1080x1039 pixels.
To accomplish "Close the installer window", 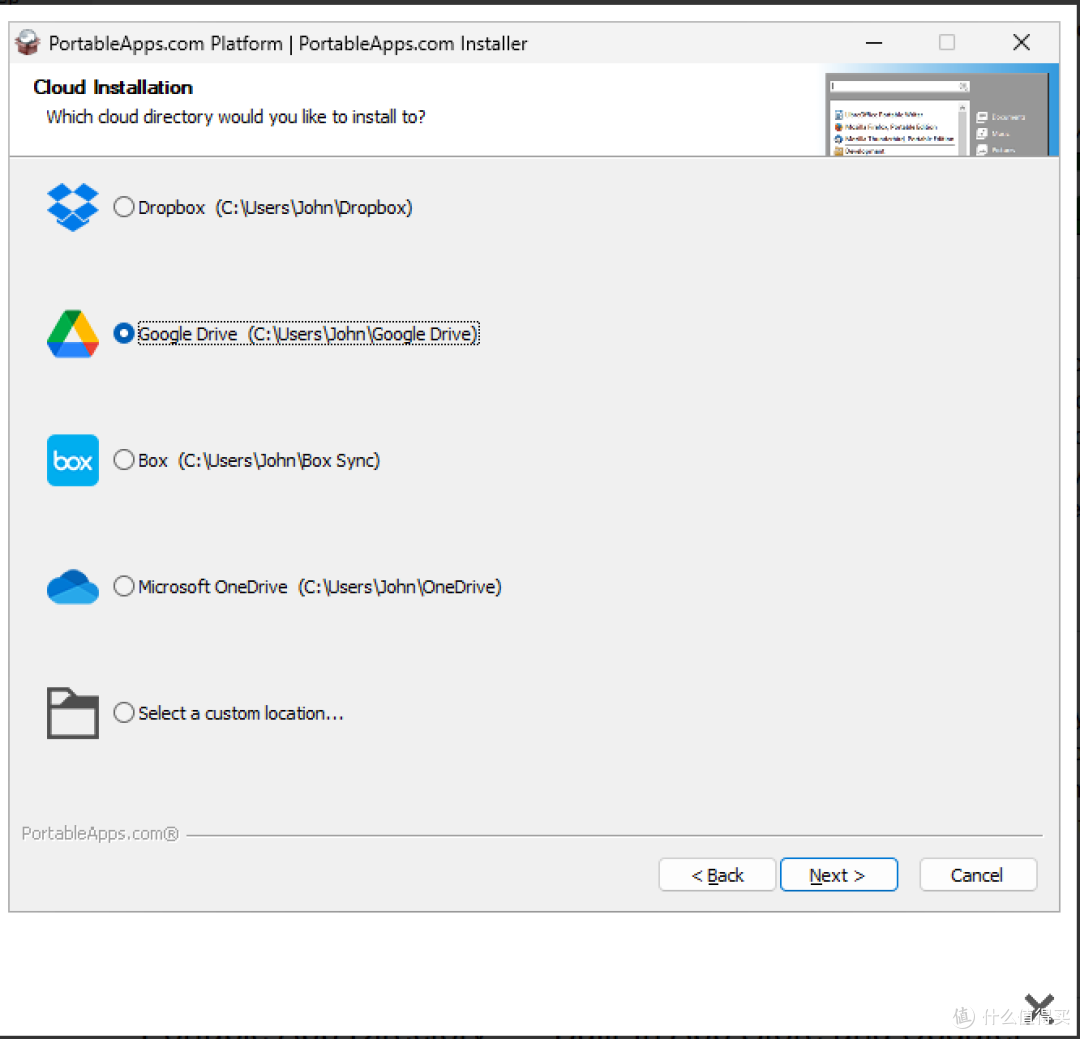I will click(x=1021, y=43).
